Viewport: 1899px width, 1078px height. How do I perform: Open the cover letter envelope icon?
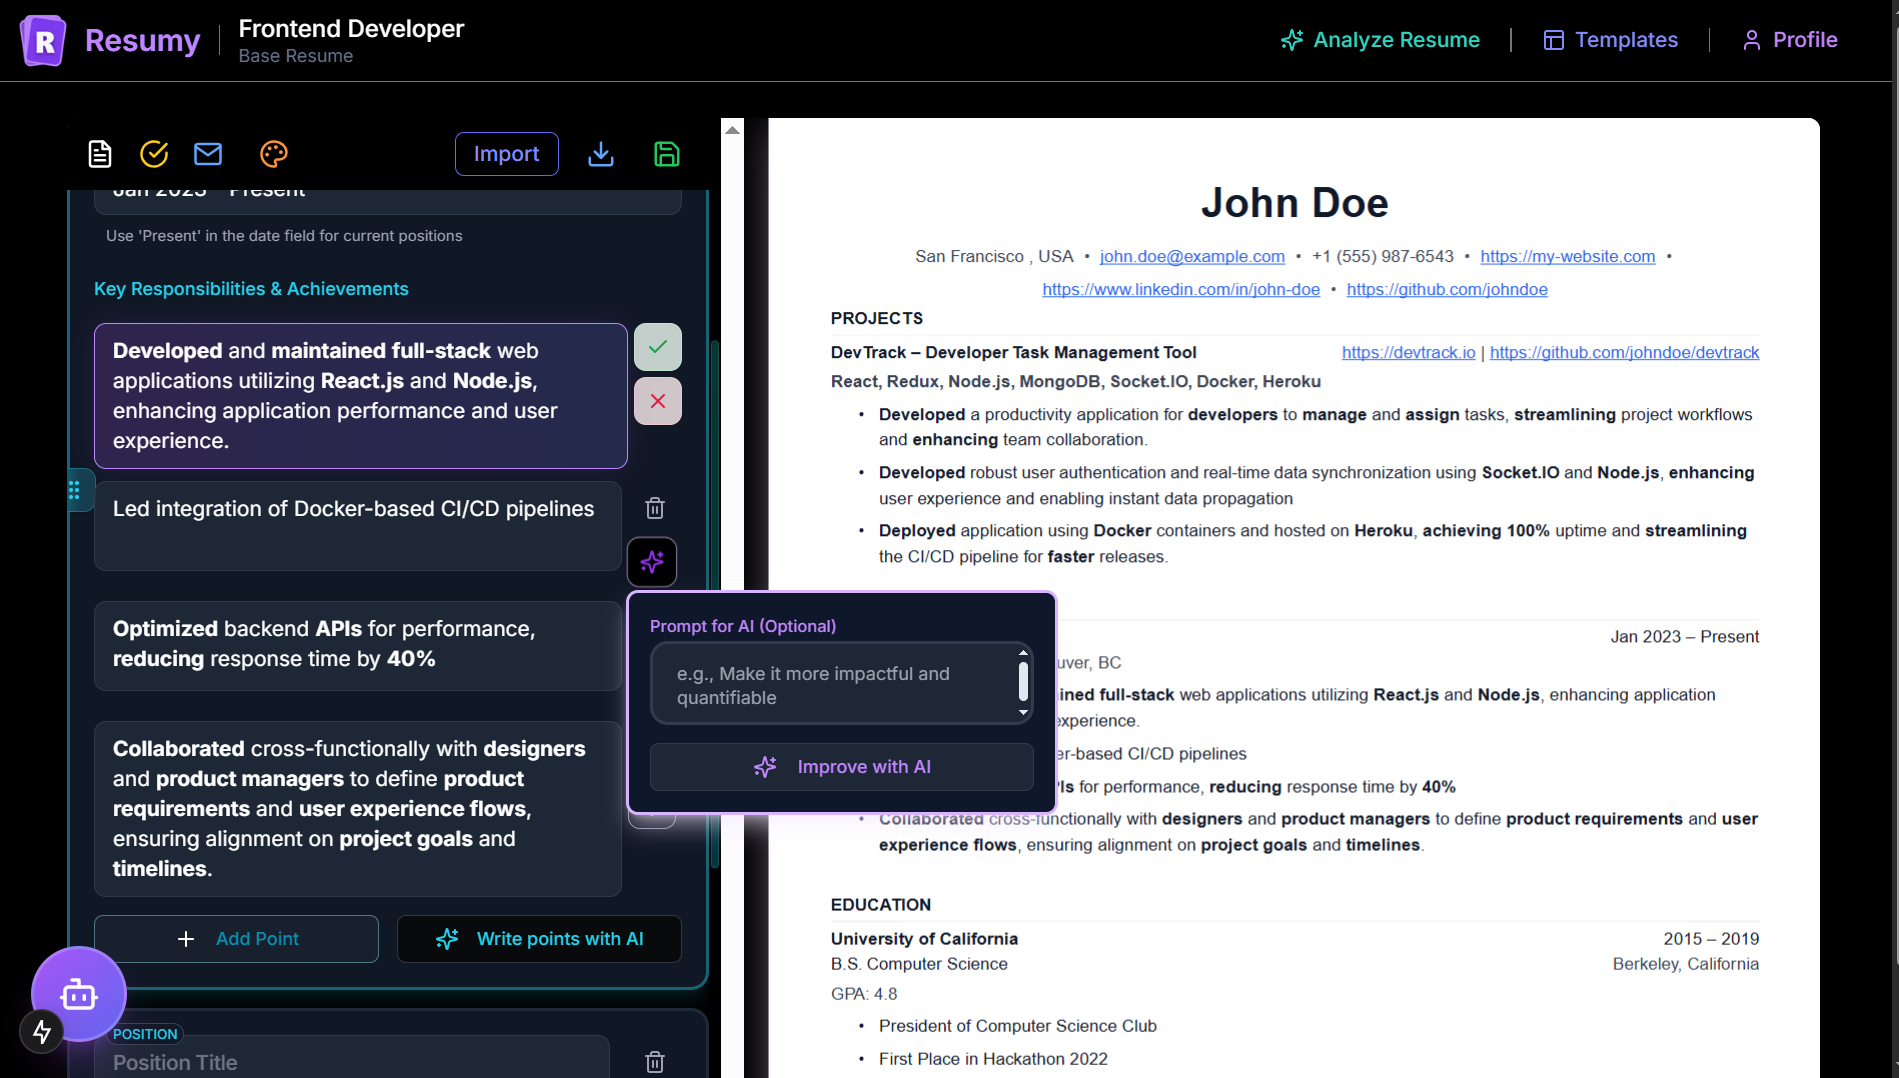(208, 154)
